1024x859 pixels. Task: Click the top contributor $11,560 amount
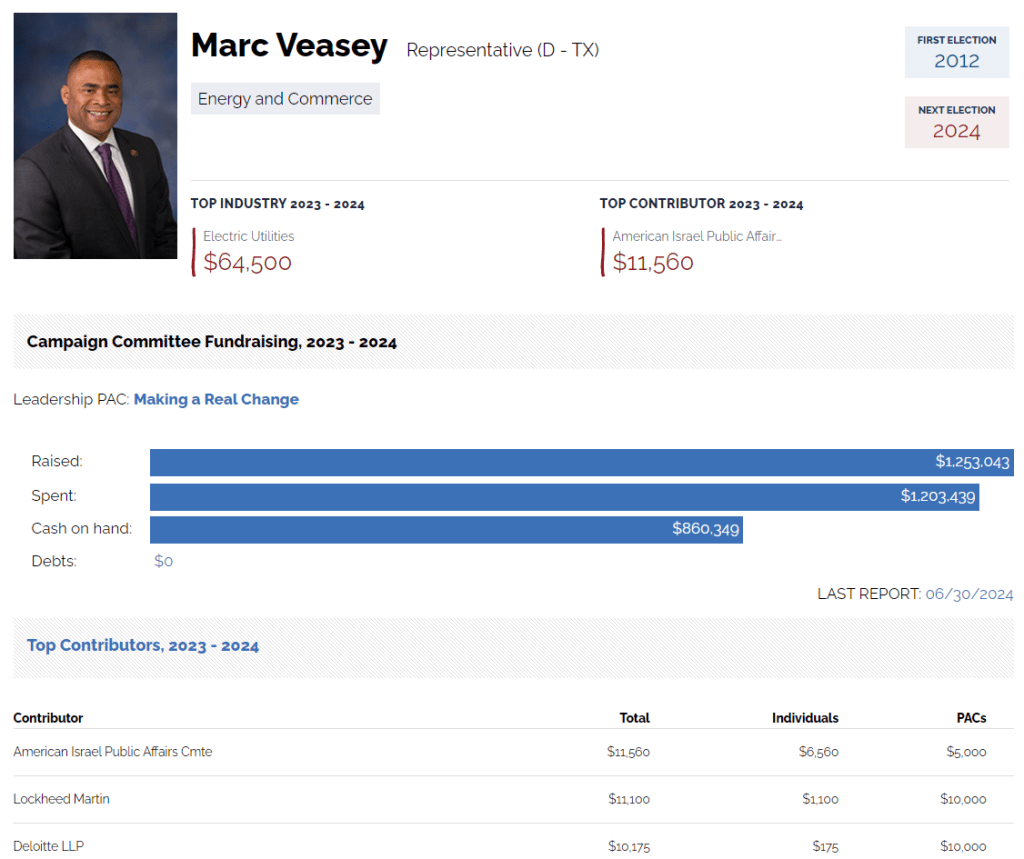click(653, 263)
